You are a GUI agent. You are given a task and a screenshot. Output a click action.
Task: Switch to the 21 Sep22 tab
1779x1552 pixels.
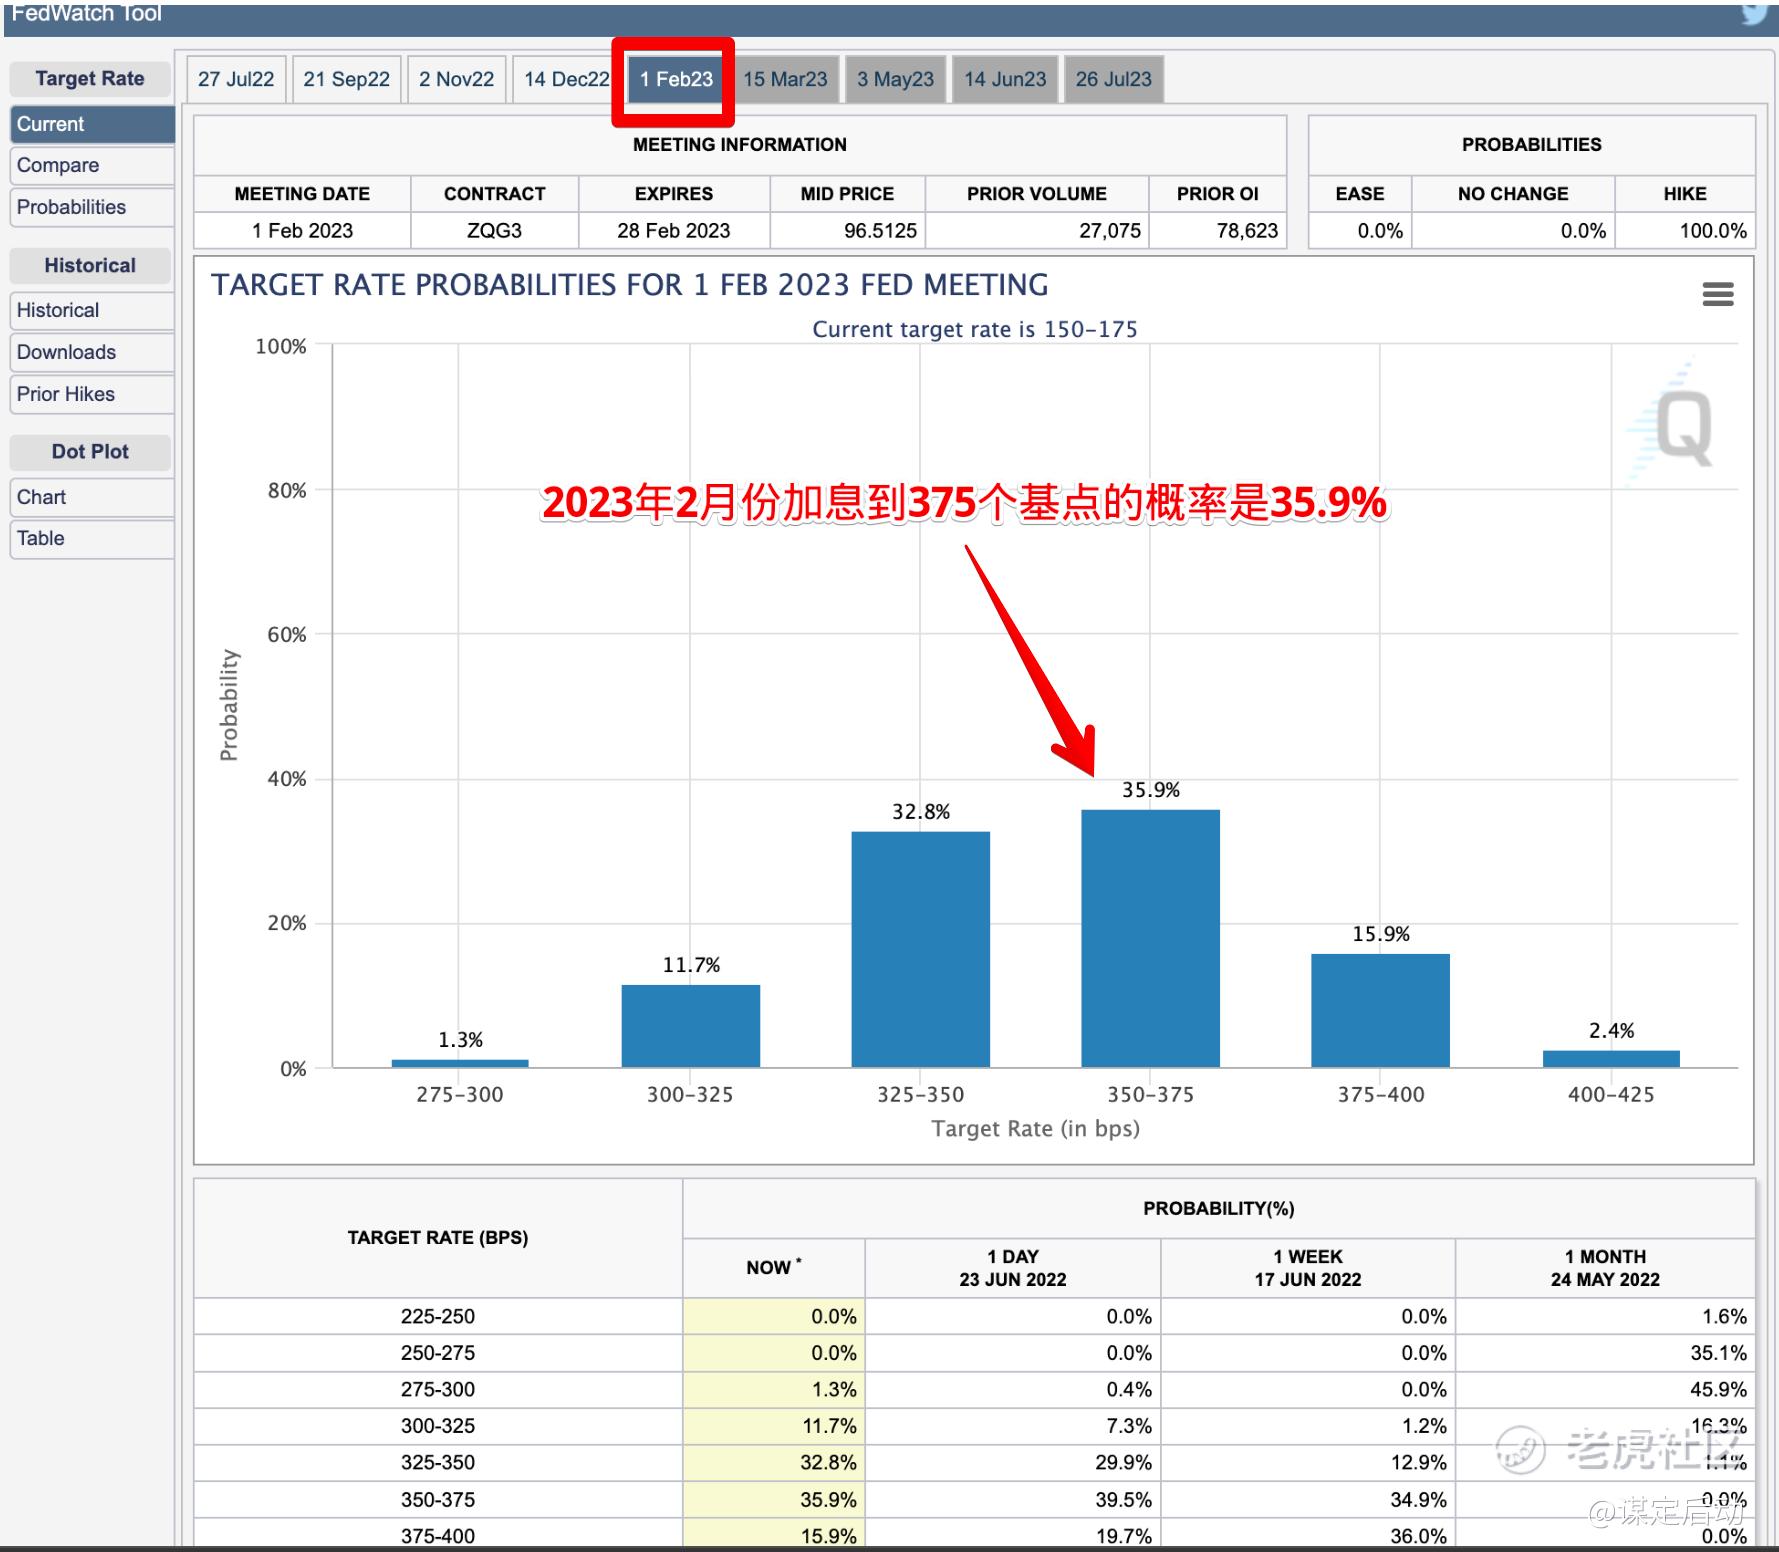point(346,79)
